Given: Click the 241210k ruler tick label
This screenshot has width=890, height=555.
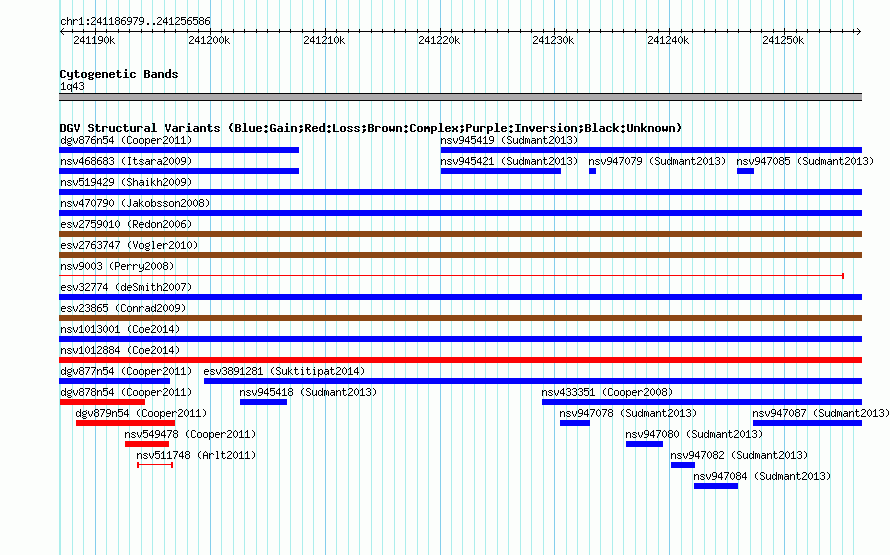Looking at the screenshot, I should tap(324, 40).
